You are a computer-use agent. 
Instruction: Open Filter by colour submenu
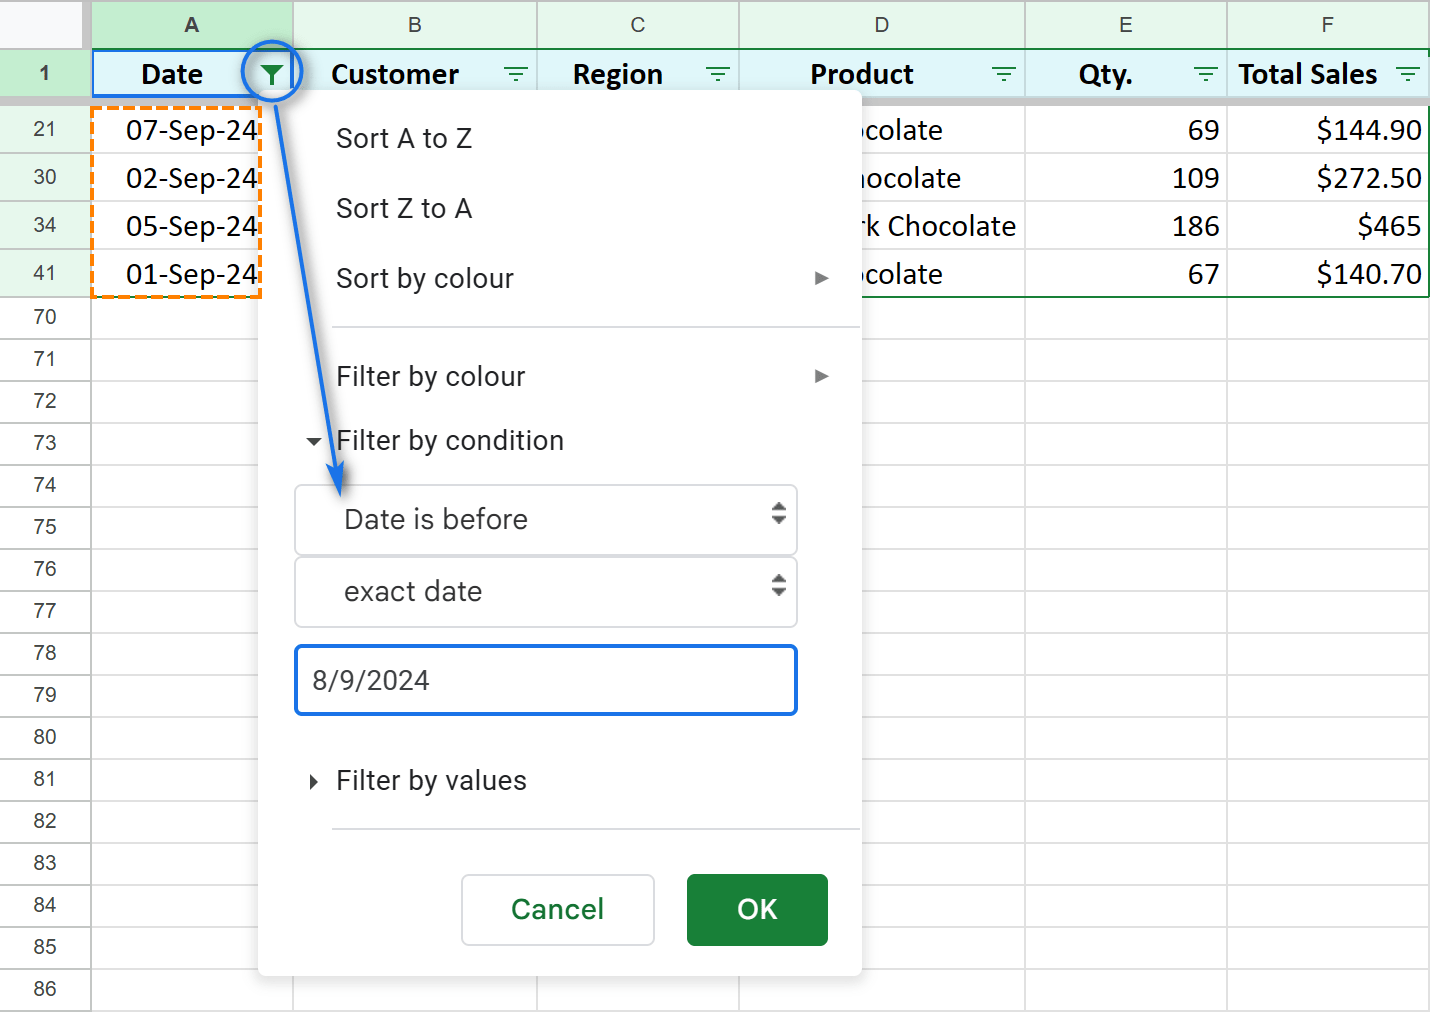[x=583, y=376]
